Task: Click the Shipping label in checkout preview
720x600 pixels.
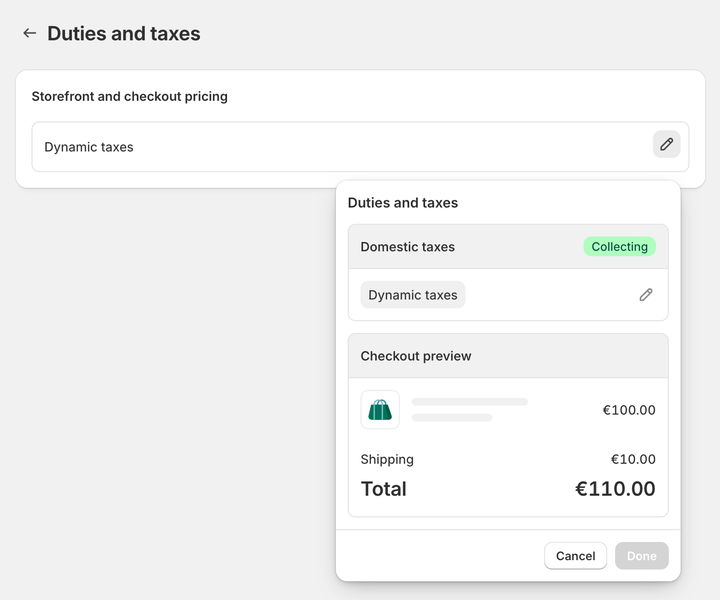Action: 387,460
